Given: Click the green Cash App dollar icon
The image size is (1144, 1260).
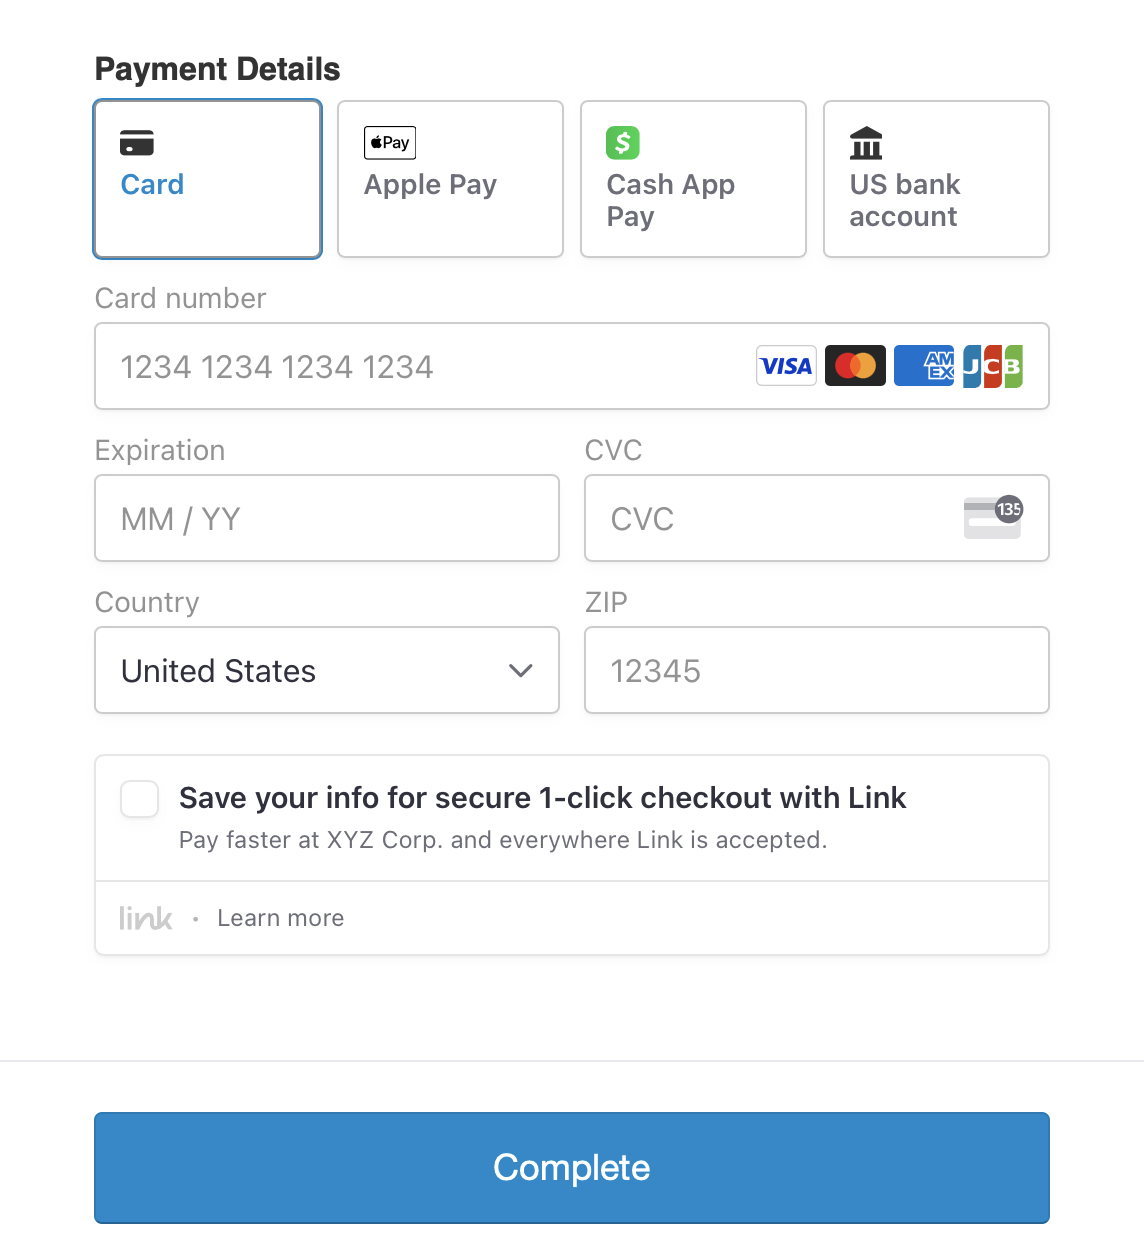Looking at the screenshot, I should coord(623,143).
